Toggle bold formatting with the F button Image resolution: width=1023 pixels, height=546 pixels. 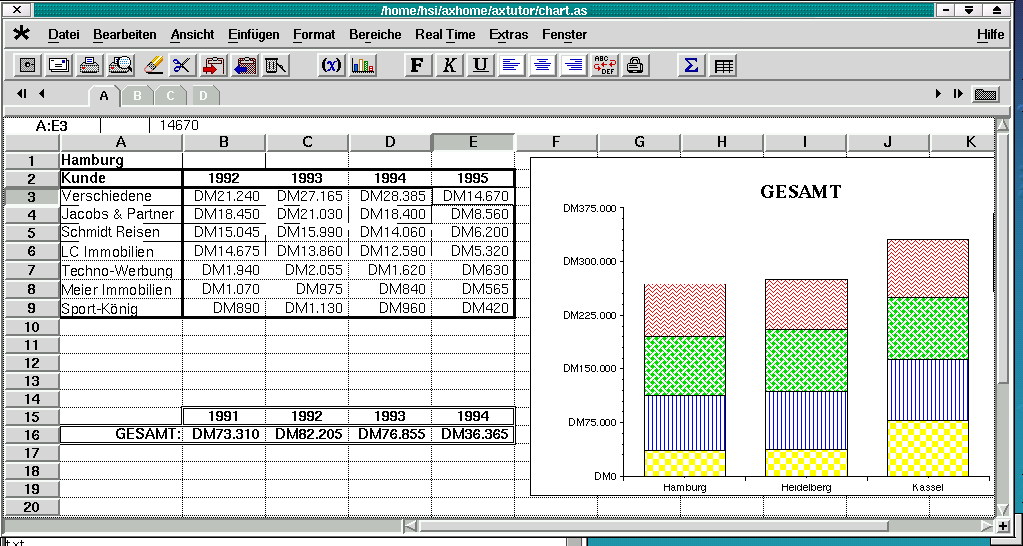click(418, 66)
